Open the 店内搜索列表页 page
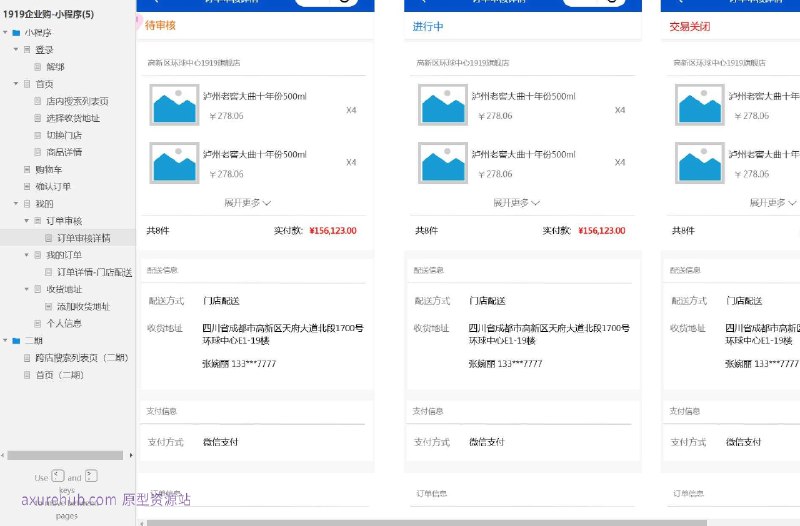The image size is (800, 526). click(x=77, y=101)
